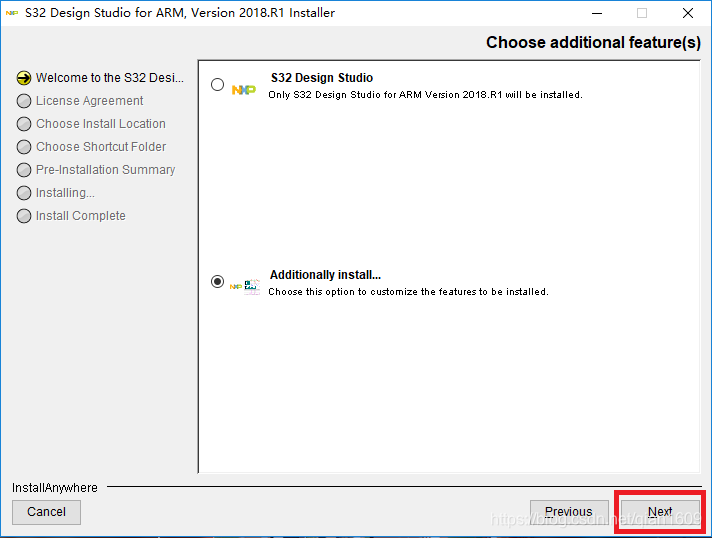712x538 pixels.
Task: Click the Install Complete step circle
Action: (24, 216)
